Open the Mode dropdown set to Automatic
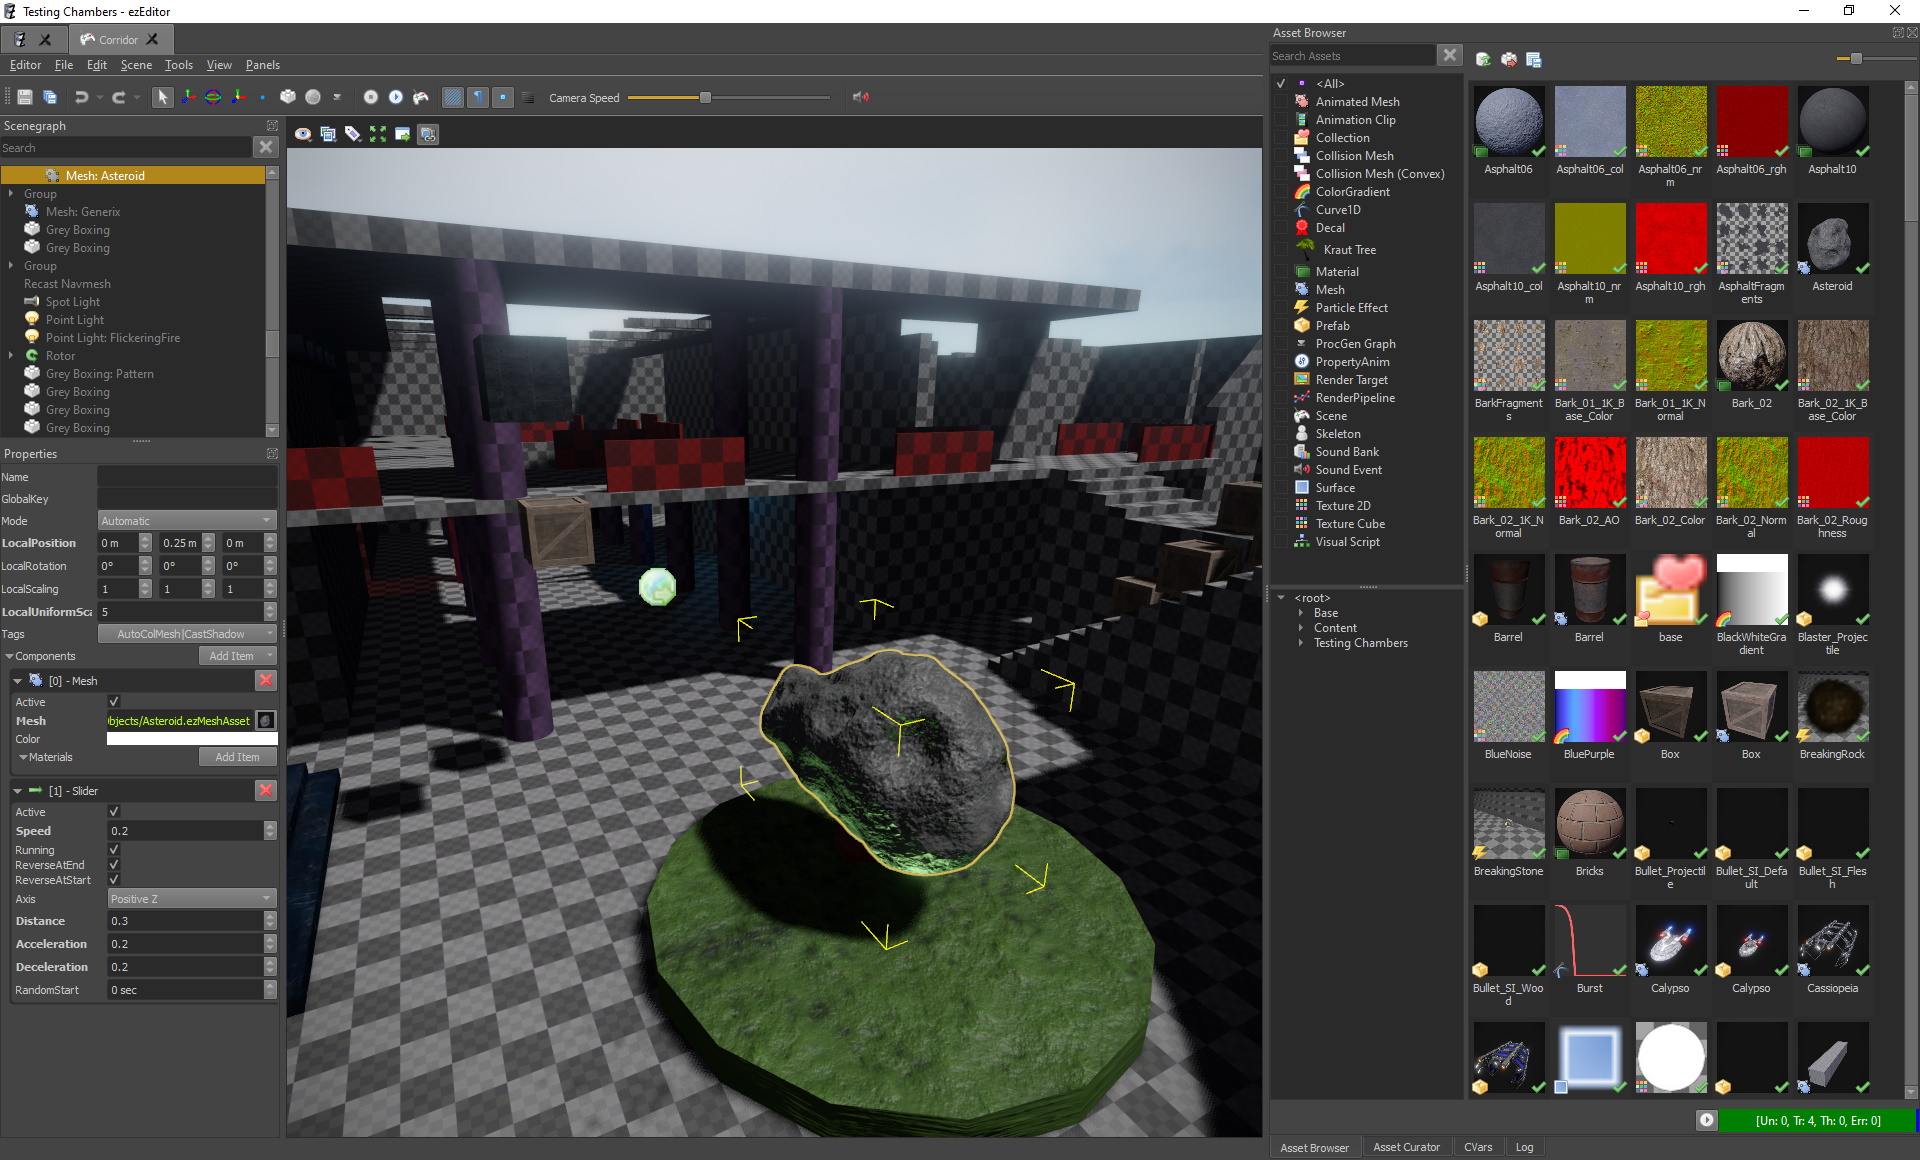Screen dimensions: 1920x1160 coord(186,521)
